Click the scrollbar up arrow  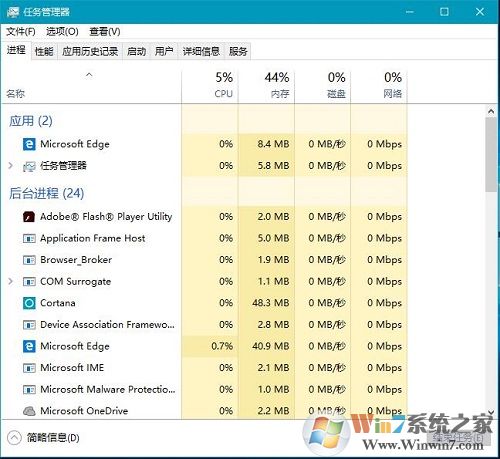pyautogui.click(x=491, y=111)
